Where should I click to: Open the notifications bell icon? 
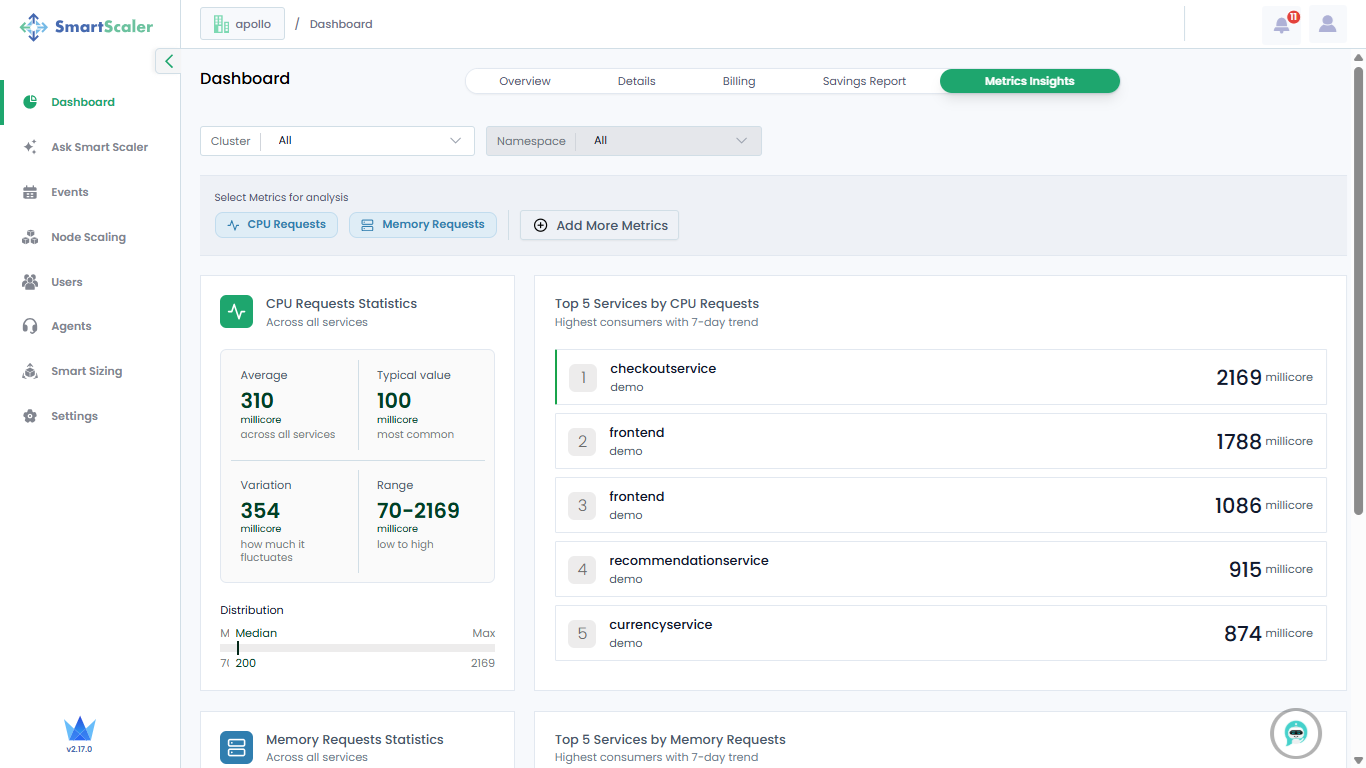click(1281, 25)
